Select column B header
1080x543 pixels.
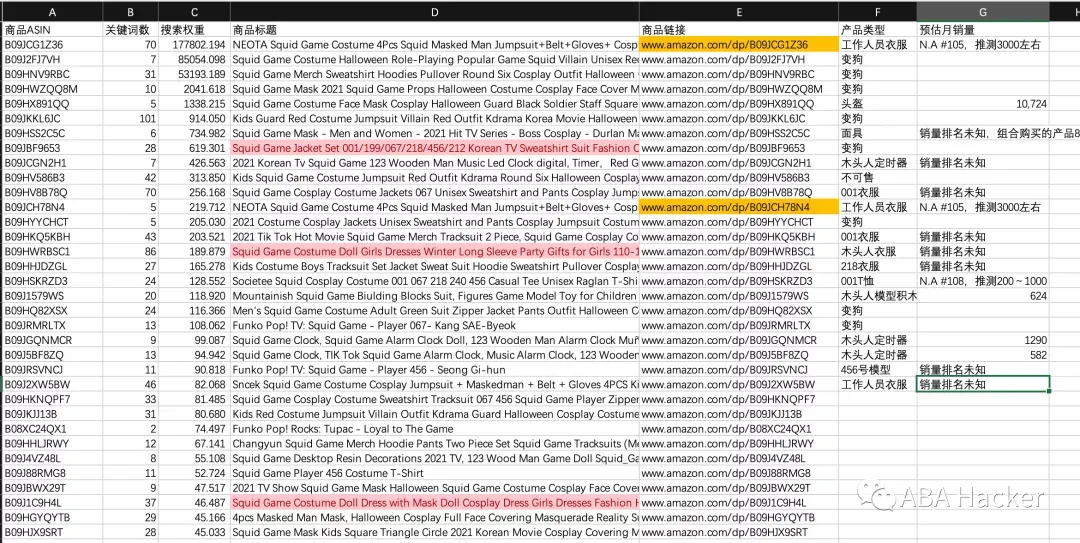click(130, 12)
